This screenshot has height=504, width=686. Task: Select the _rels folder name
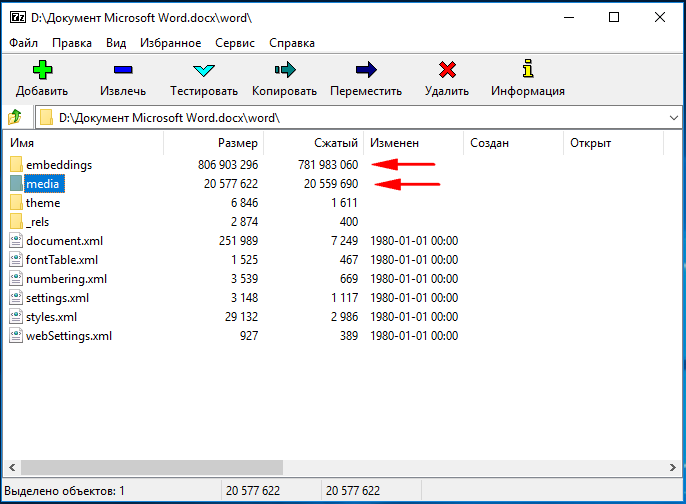pyautogui.click(x=38, y=222)
